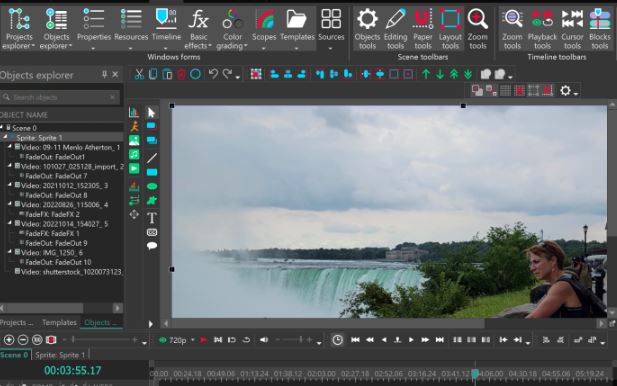The height and width of the screenshot is (386, 617).
Task: Select FadeOut: FadeOut 9 in object tree
Action: [56, 243]
